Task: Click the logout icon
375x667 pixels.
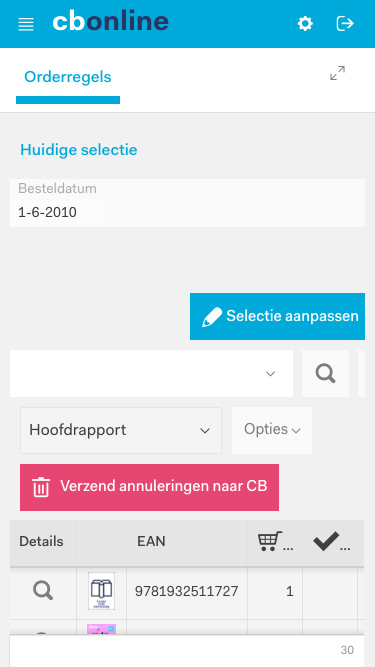Action: [345, 23]
